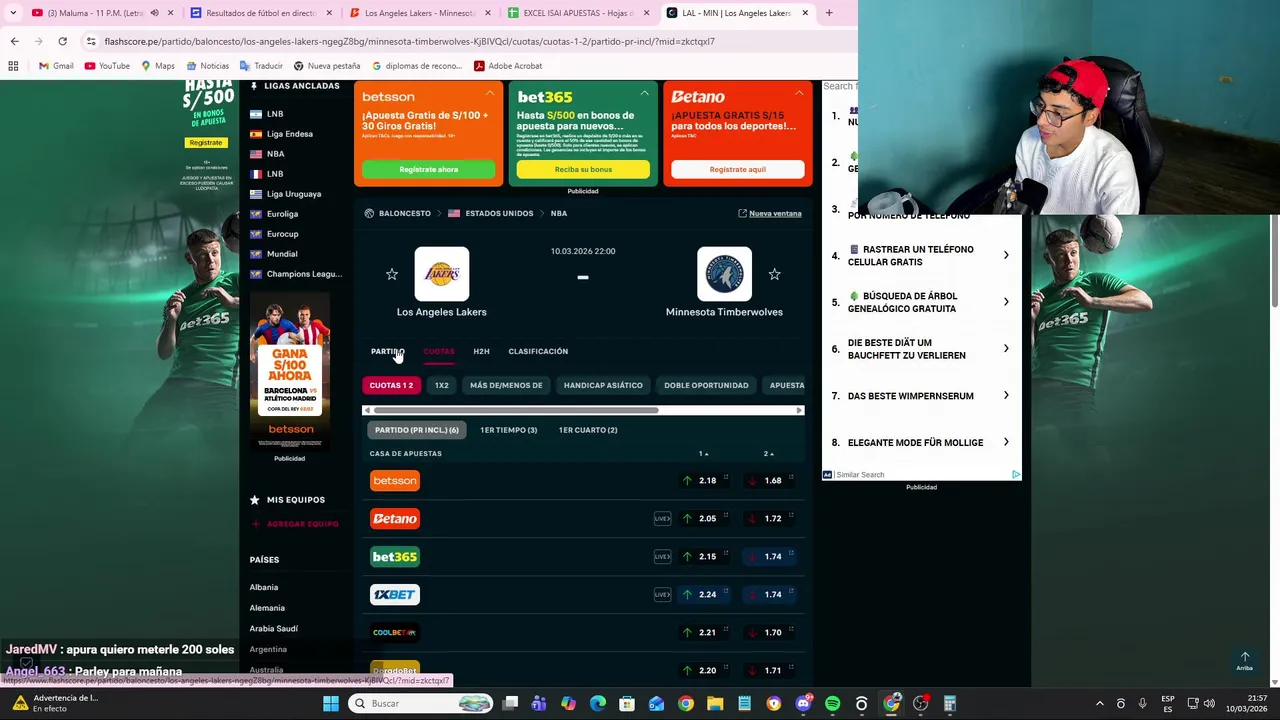
Task: Open the Coolbet bookmaker logo row
Action: pyautogui.click(x=395, y=633)
